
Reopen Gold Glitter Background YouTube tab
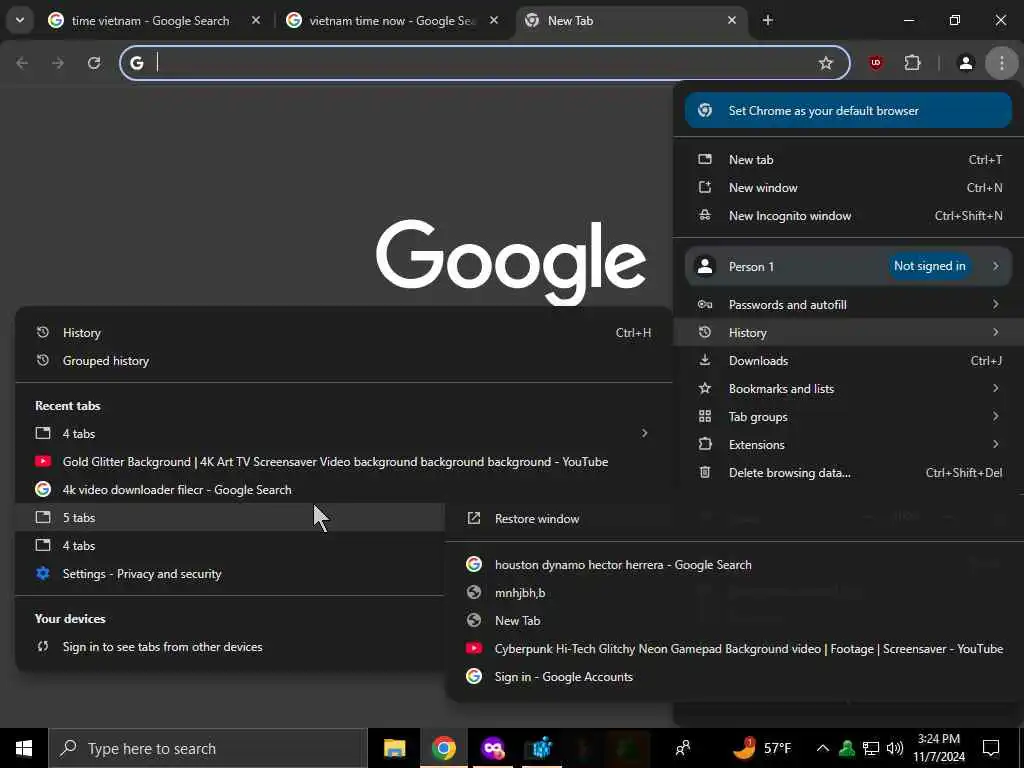pyautogui.click(x=344, y=462)
